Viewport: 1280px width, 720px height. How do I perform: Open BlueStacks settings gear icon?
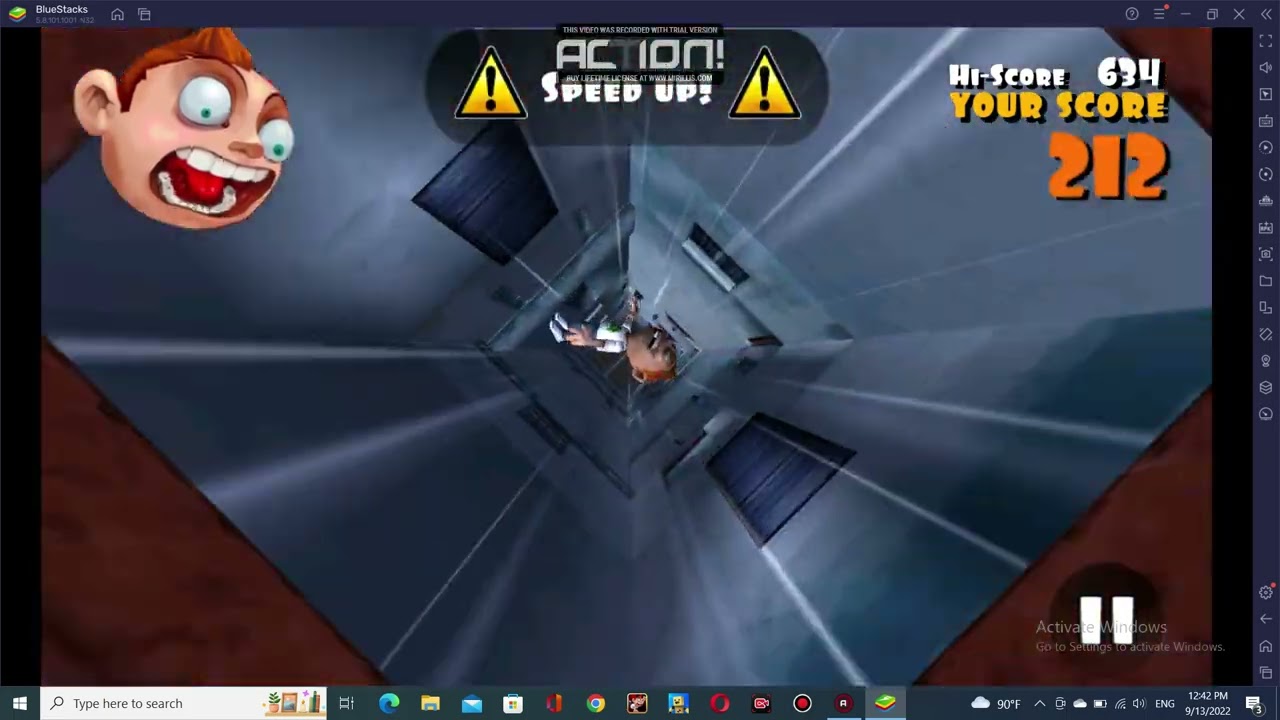click(1265, 592)
